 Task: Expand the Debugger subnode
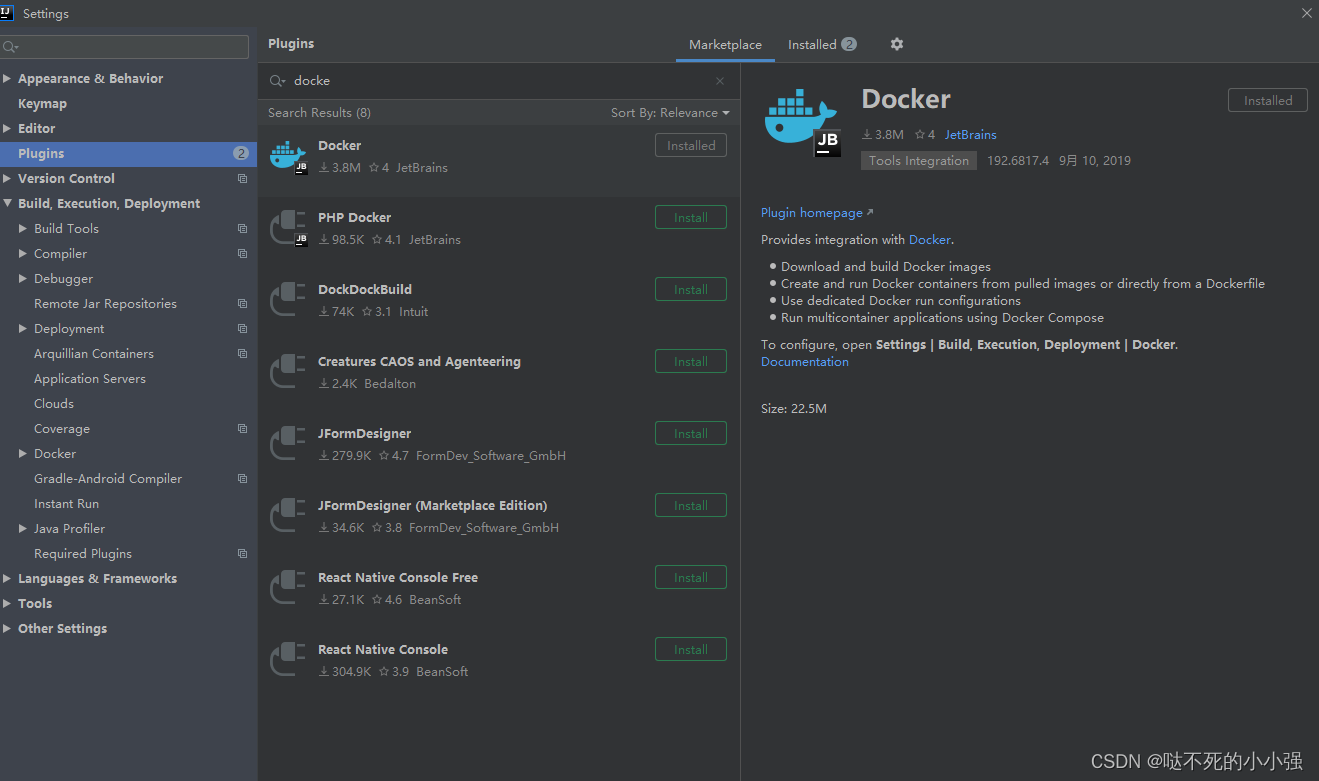coord(23,279)
